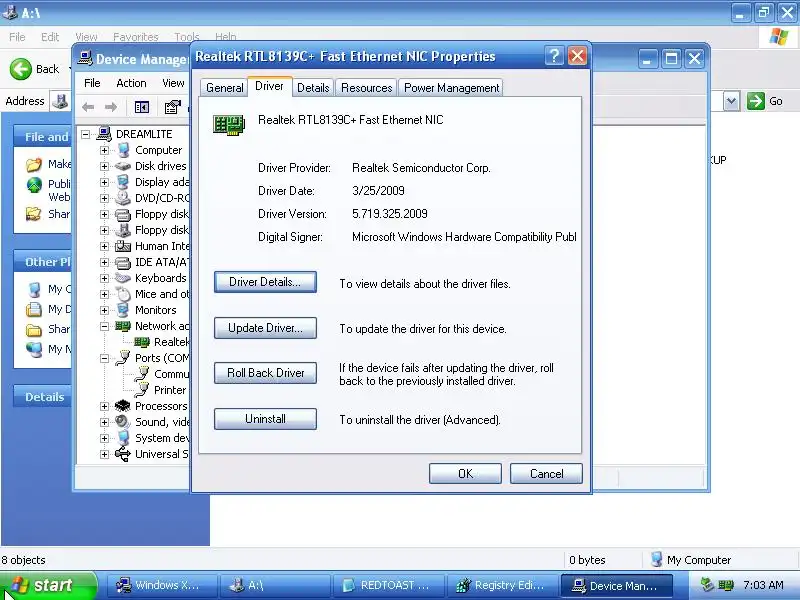
Task: Open the Explorer window's Edit menu
Action: (50, 37)
